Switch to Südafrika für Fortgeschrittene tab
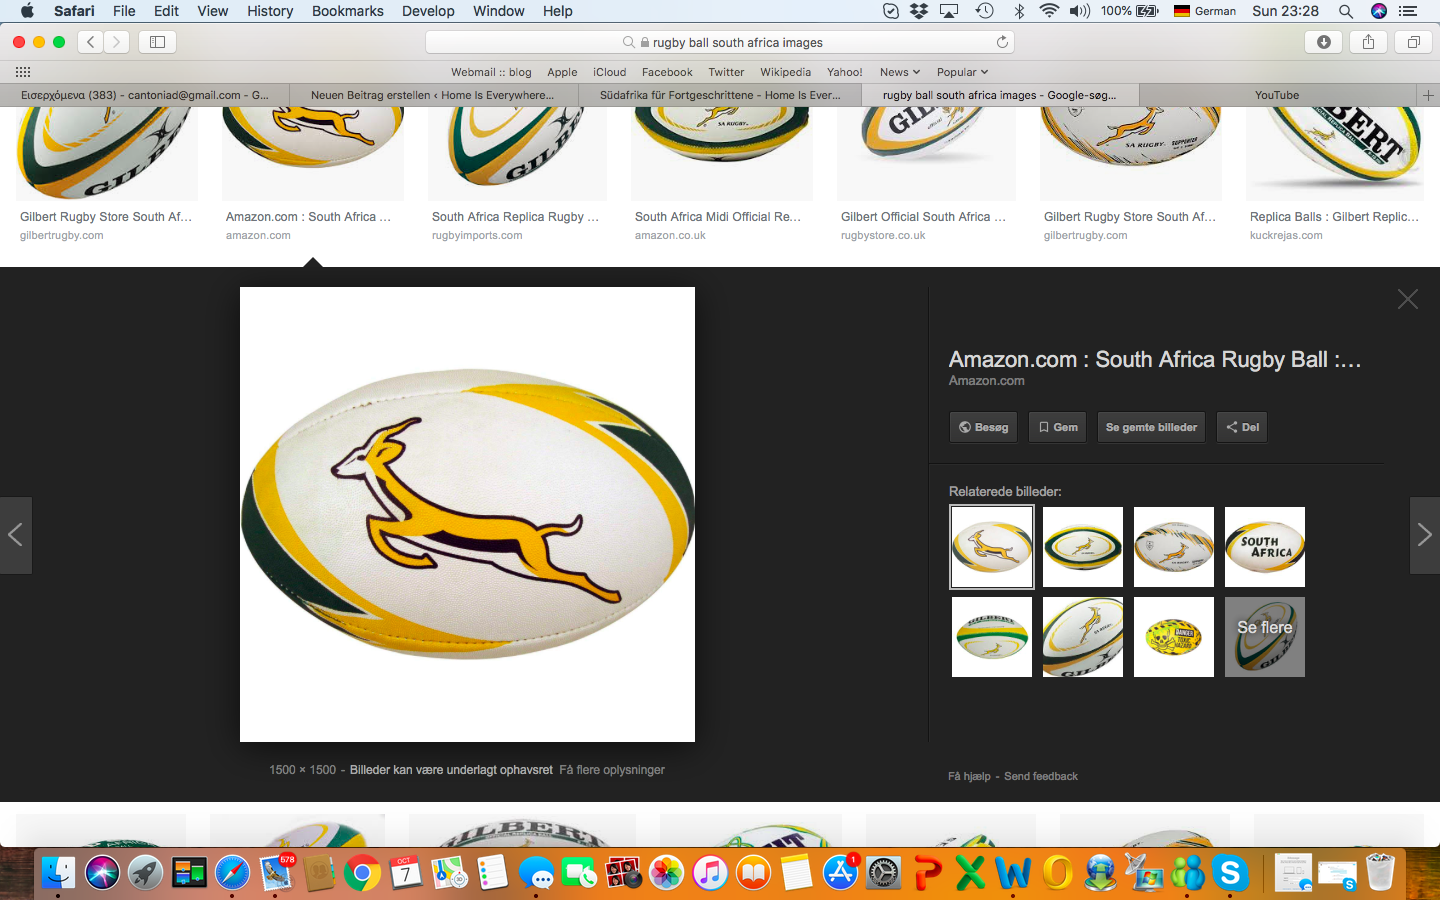 [x=720, y=95]
